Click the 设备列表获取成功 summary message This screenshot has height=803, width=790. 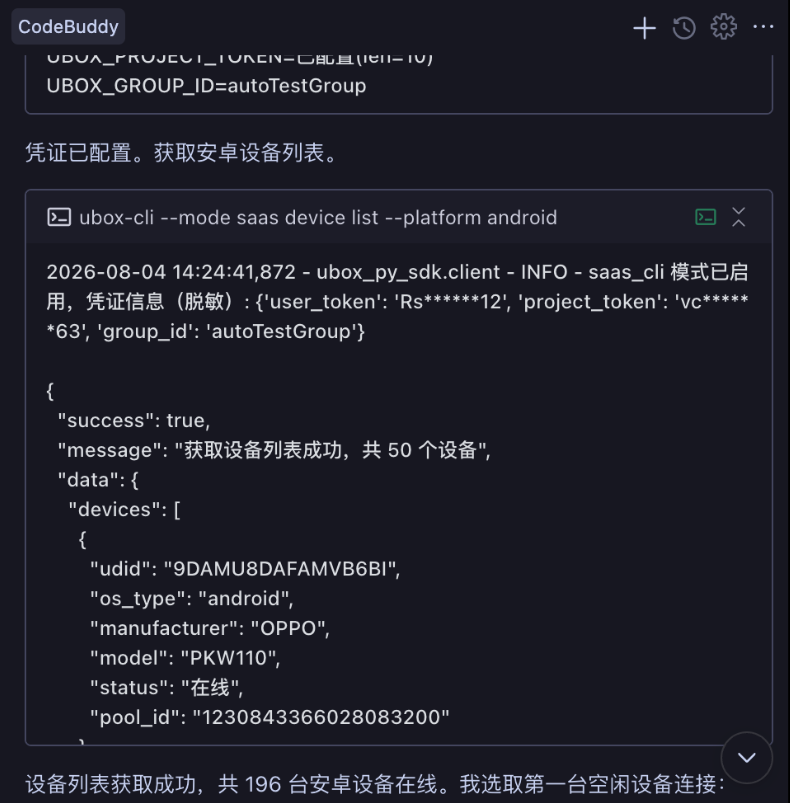click(x=375, y=784)
